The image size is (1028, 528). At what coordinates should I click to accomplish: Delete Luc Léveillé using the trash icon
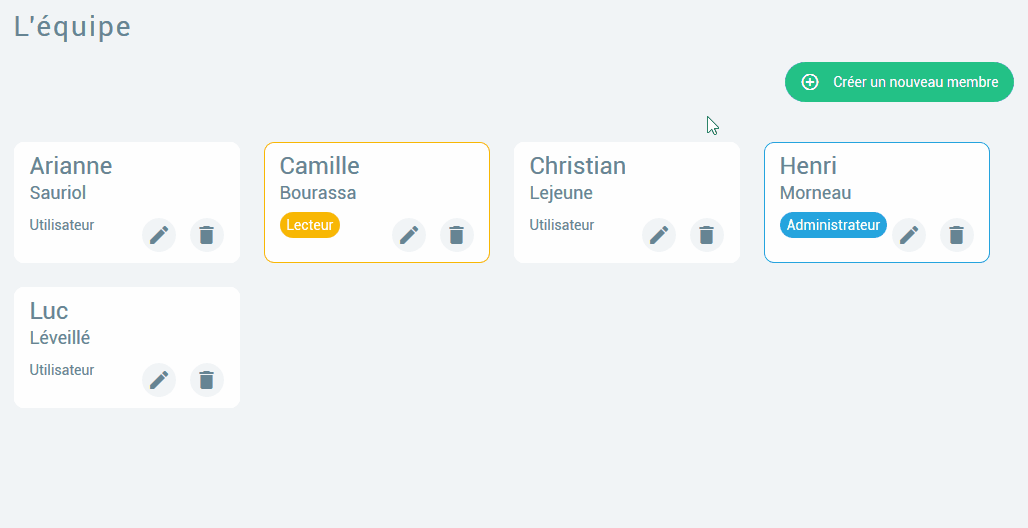pyautogui.click(x=207, y=380)
